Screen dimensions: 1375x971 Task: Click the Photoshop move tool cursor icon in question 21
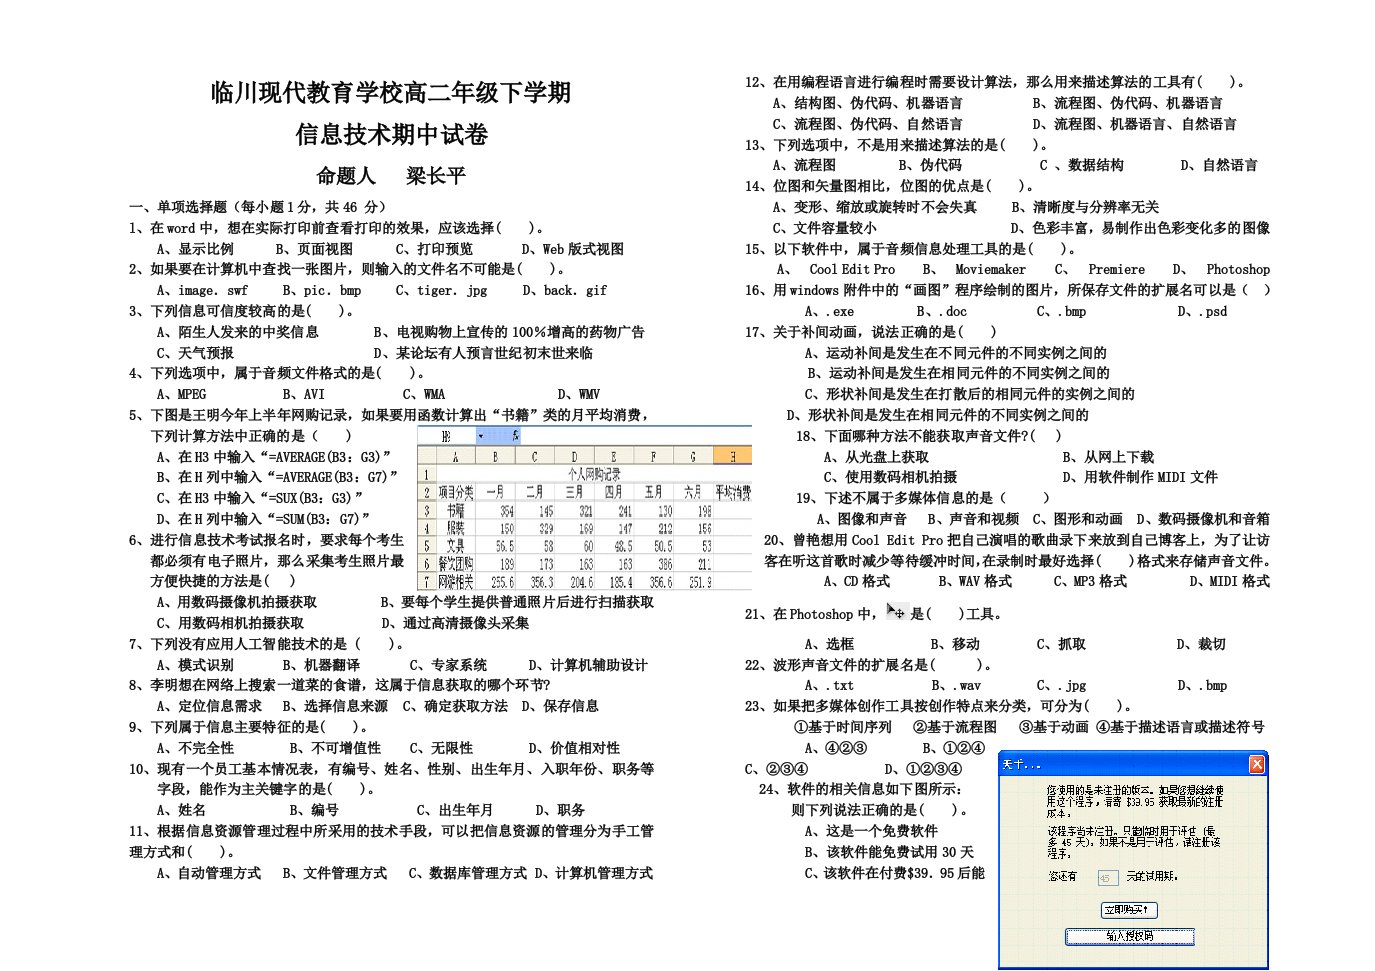tap(895, 611)
